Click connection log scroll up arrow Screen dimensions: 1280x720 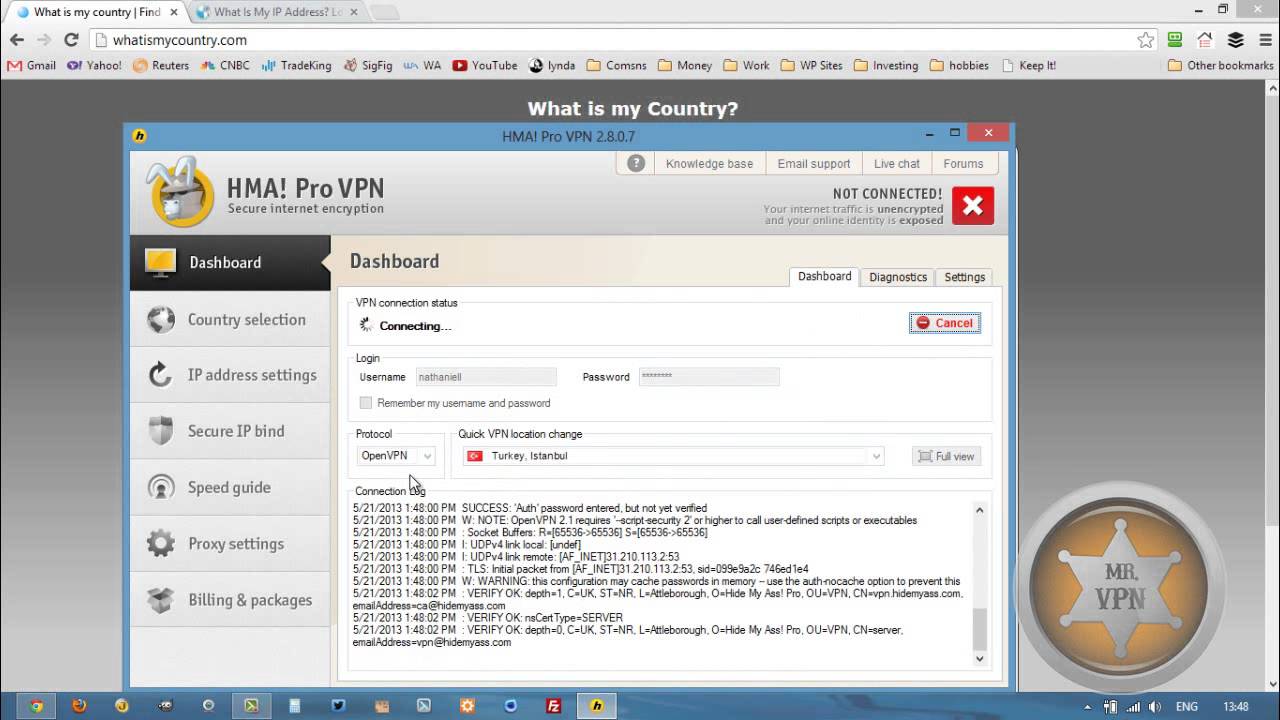pyautogui.click(x=979, y=510)
